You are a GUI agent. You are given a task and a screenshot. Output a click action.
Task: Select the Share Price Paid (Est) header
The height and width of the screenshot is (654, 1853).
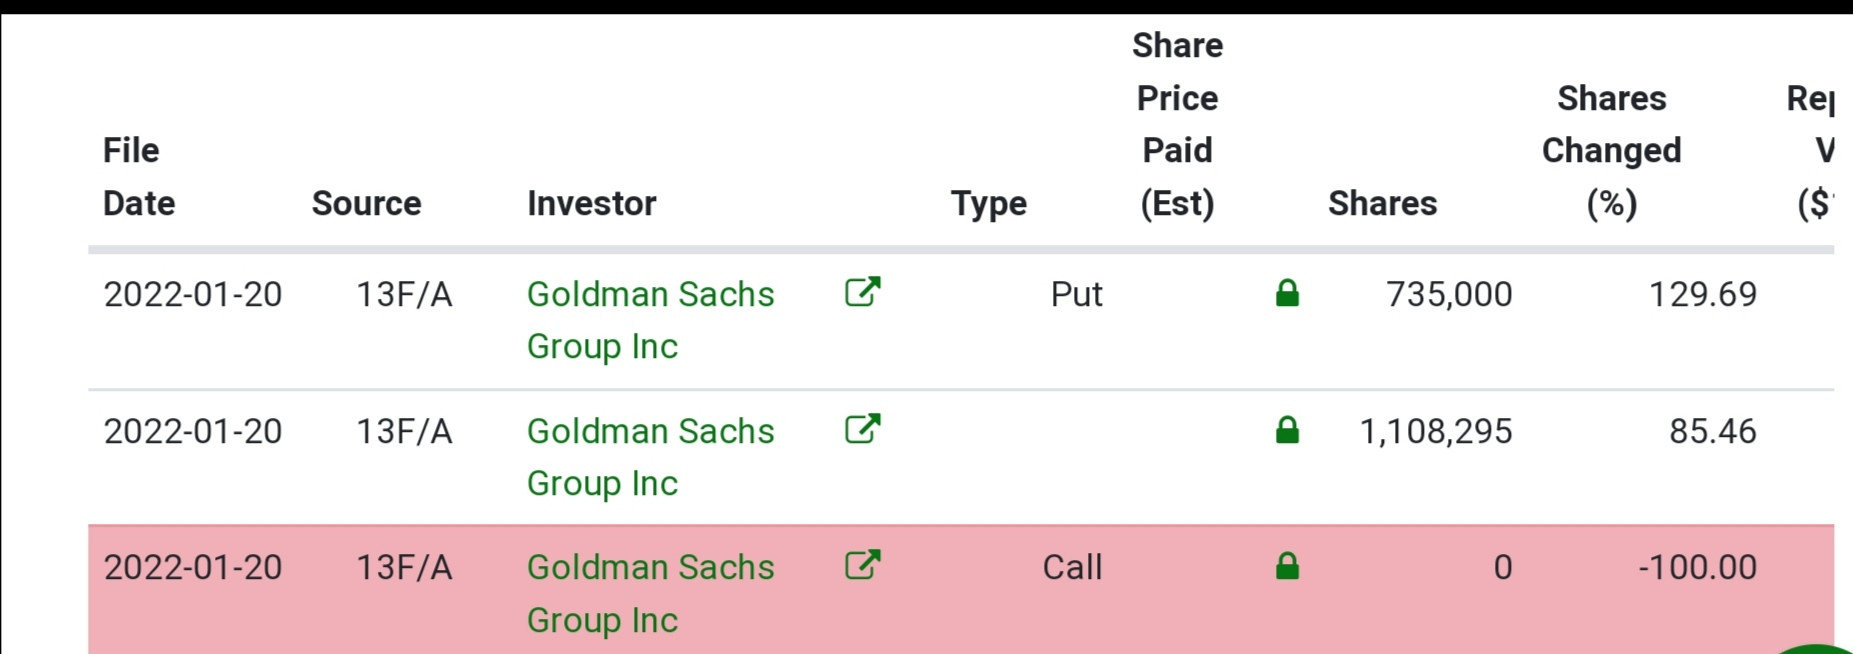tap(1176, 124)
